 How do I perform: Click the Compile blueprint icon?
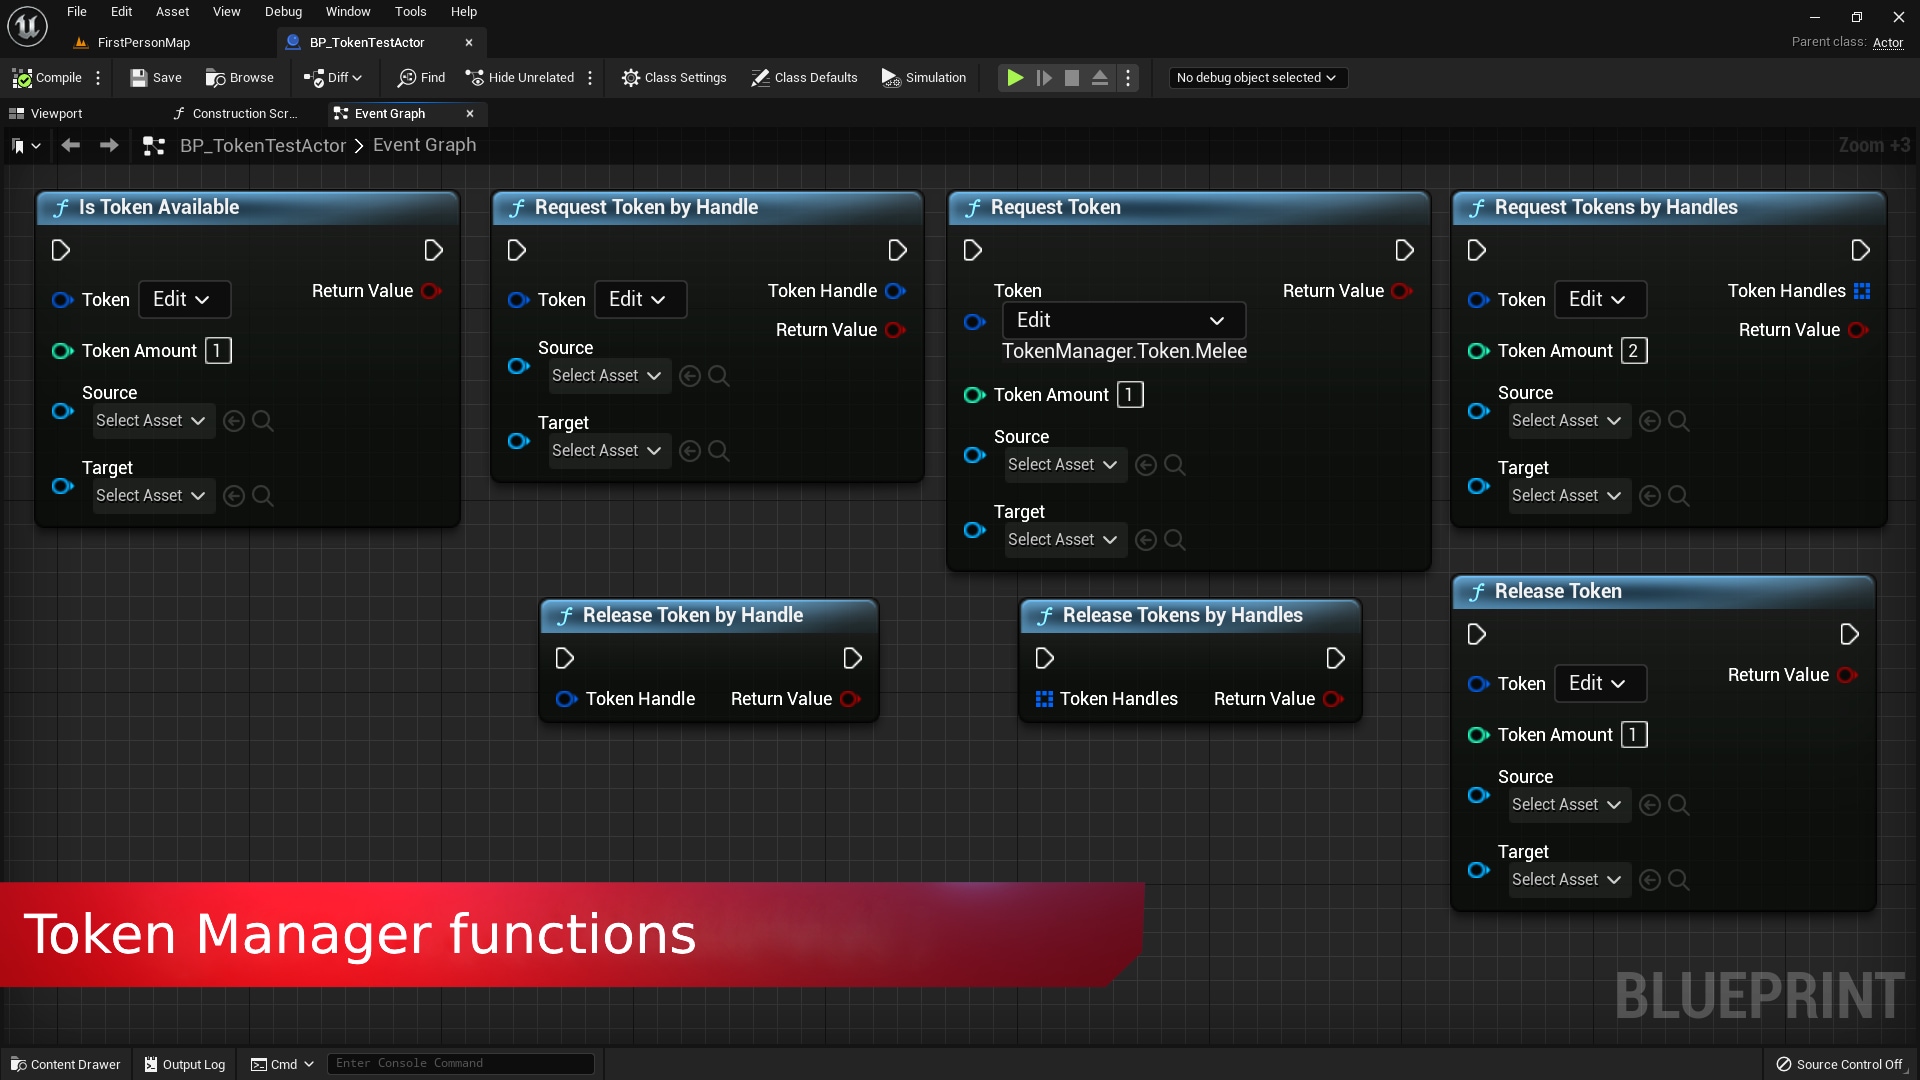[x=22, y=78]
